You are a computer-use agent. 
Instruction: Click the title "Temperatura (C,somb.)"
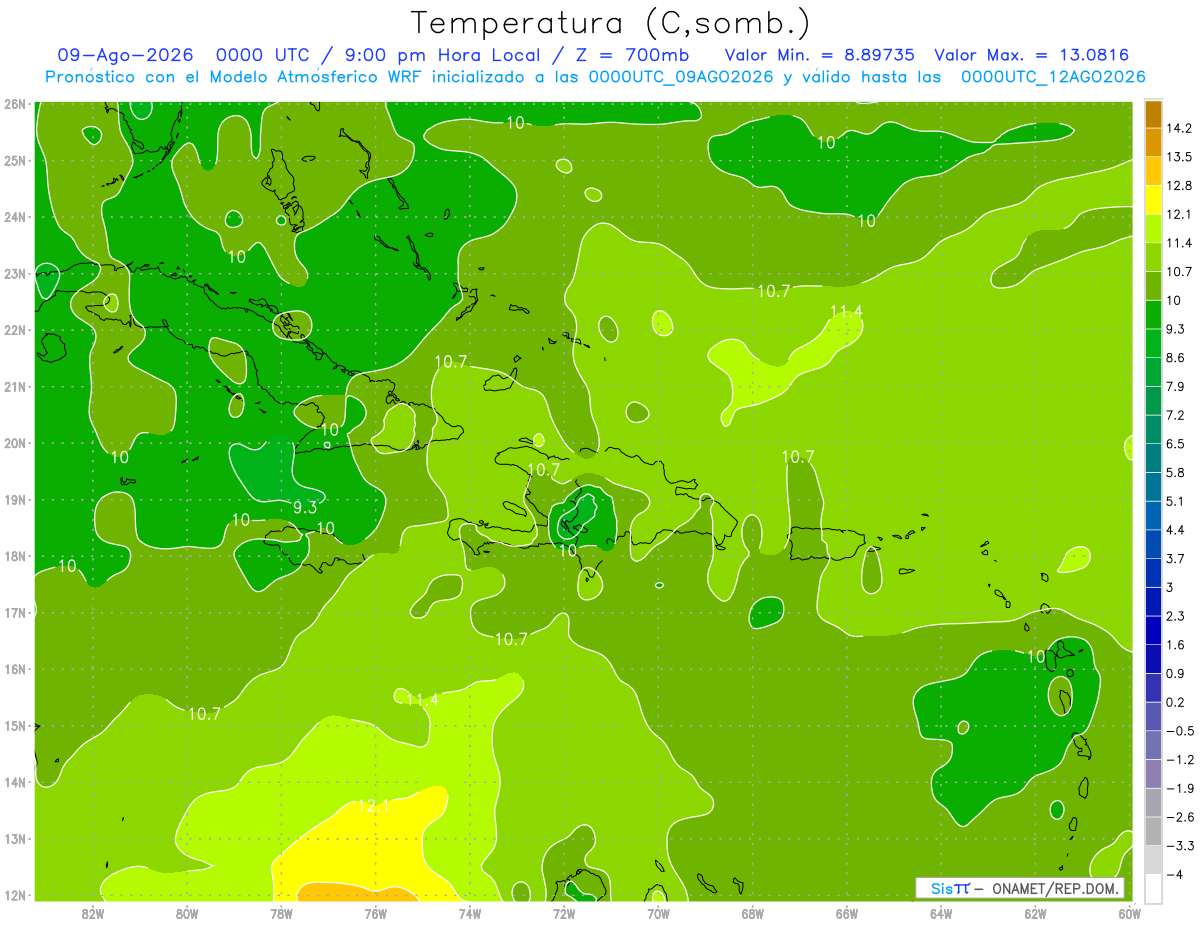(x=611, y=23)
